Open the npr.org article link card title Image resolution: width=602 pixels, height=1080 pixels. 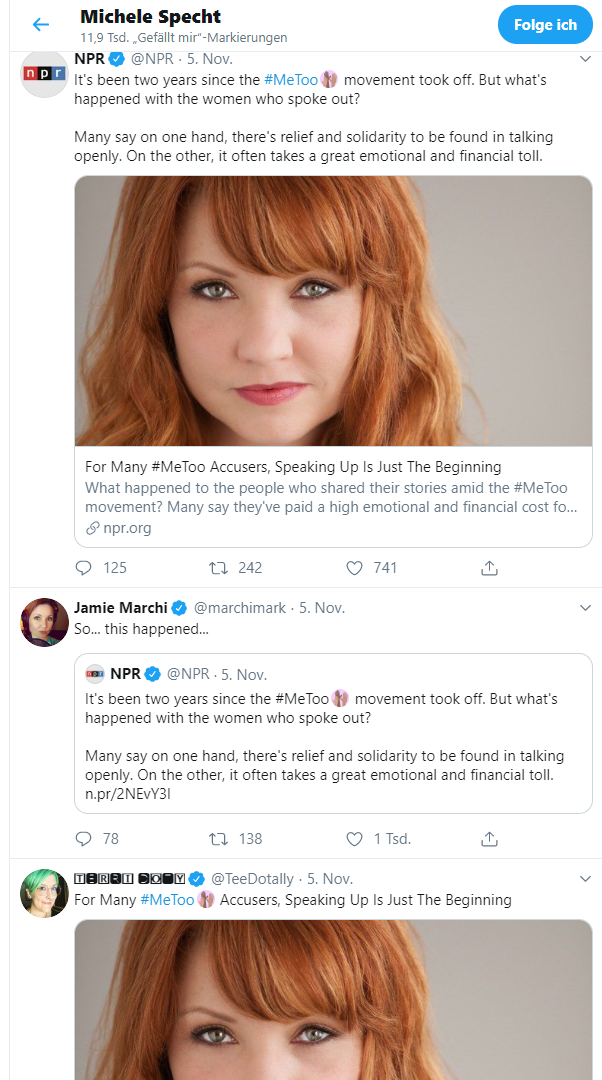[293, 466]
